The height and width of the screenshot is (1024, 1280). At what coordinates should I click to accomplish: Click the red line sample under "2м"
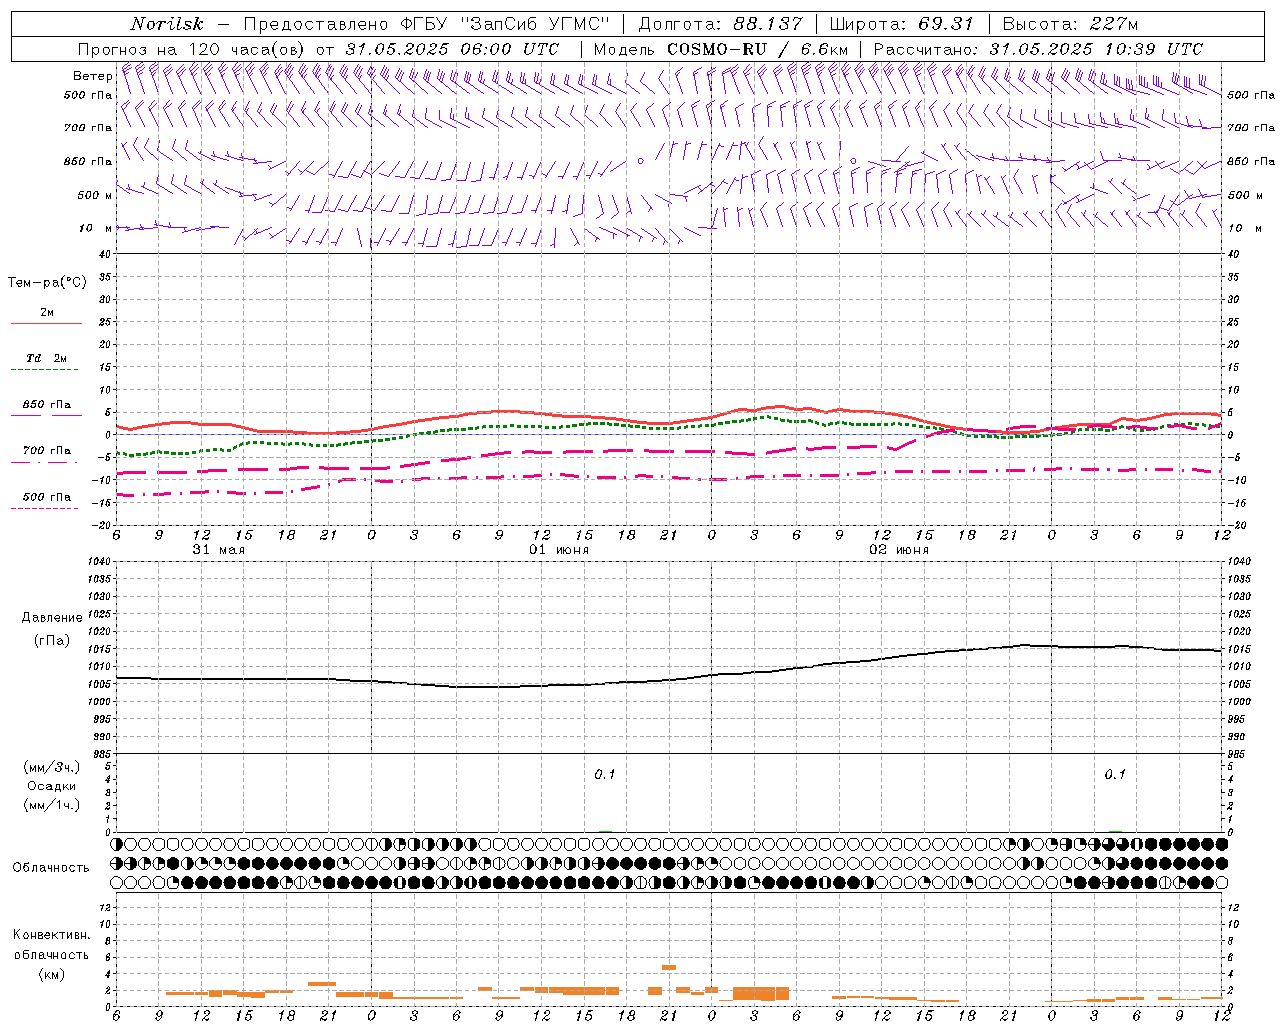pyautogui.click(x=46, y=324)
